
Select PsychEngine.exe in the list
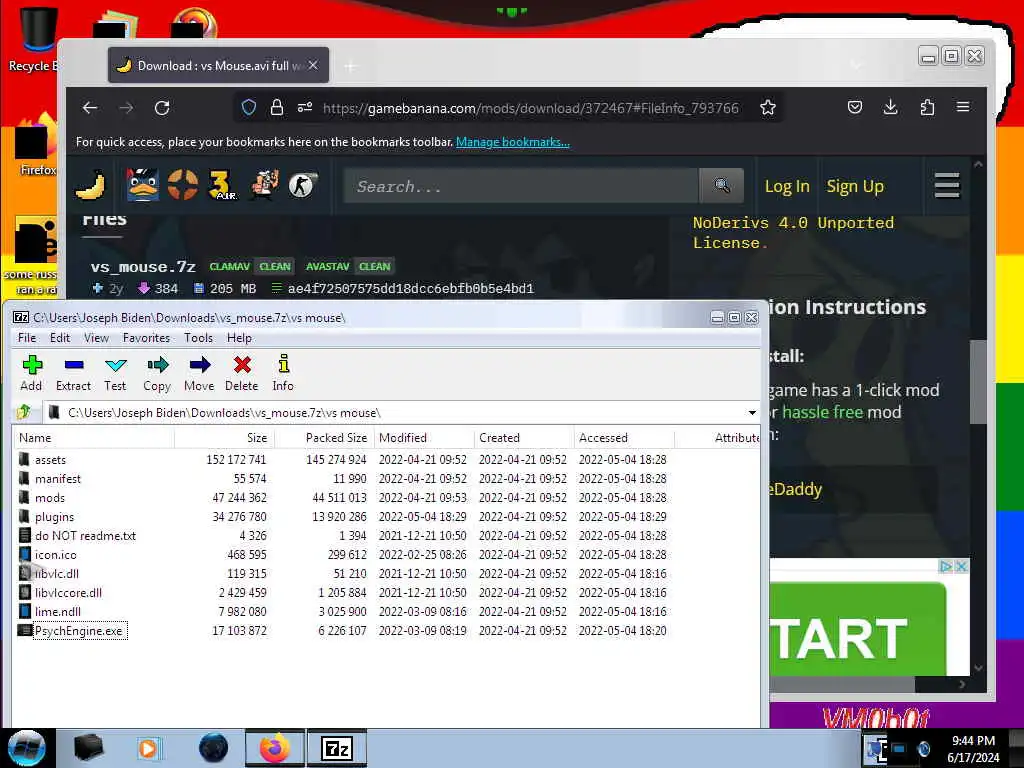coord(78,631)
